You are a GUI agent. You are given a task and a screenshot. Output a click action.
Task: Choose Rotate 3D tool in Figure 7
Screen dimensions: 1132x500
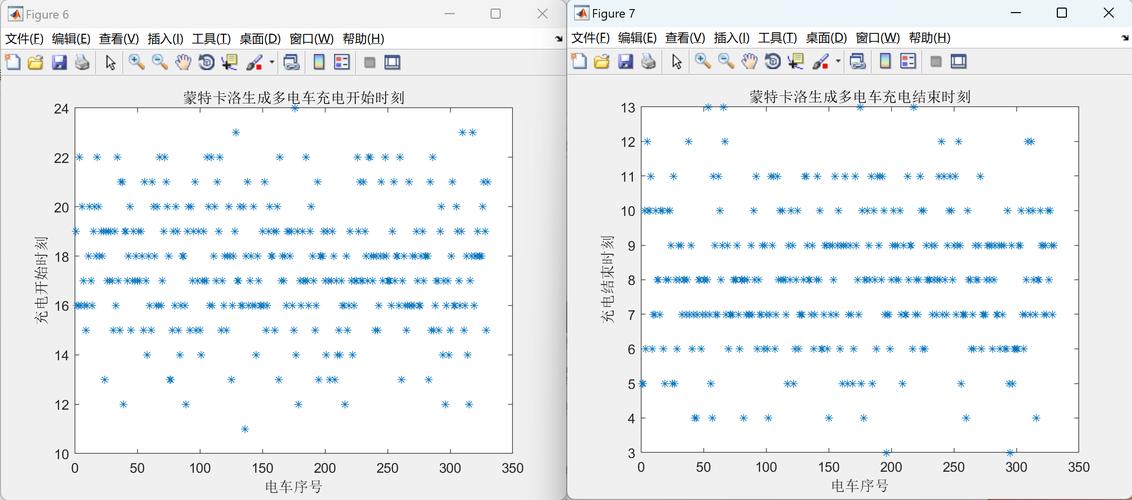(772, 62)
